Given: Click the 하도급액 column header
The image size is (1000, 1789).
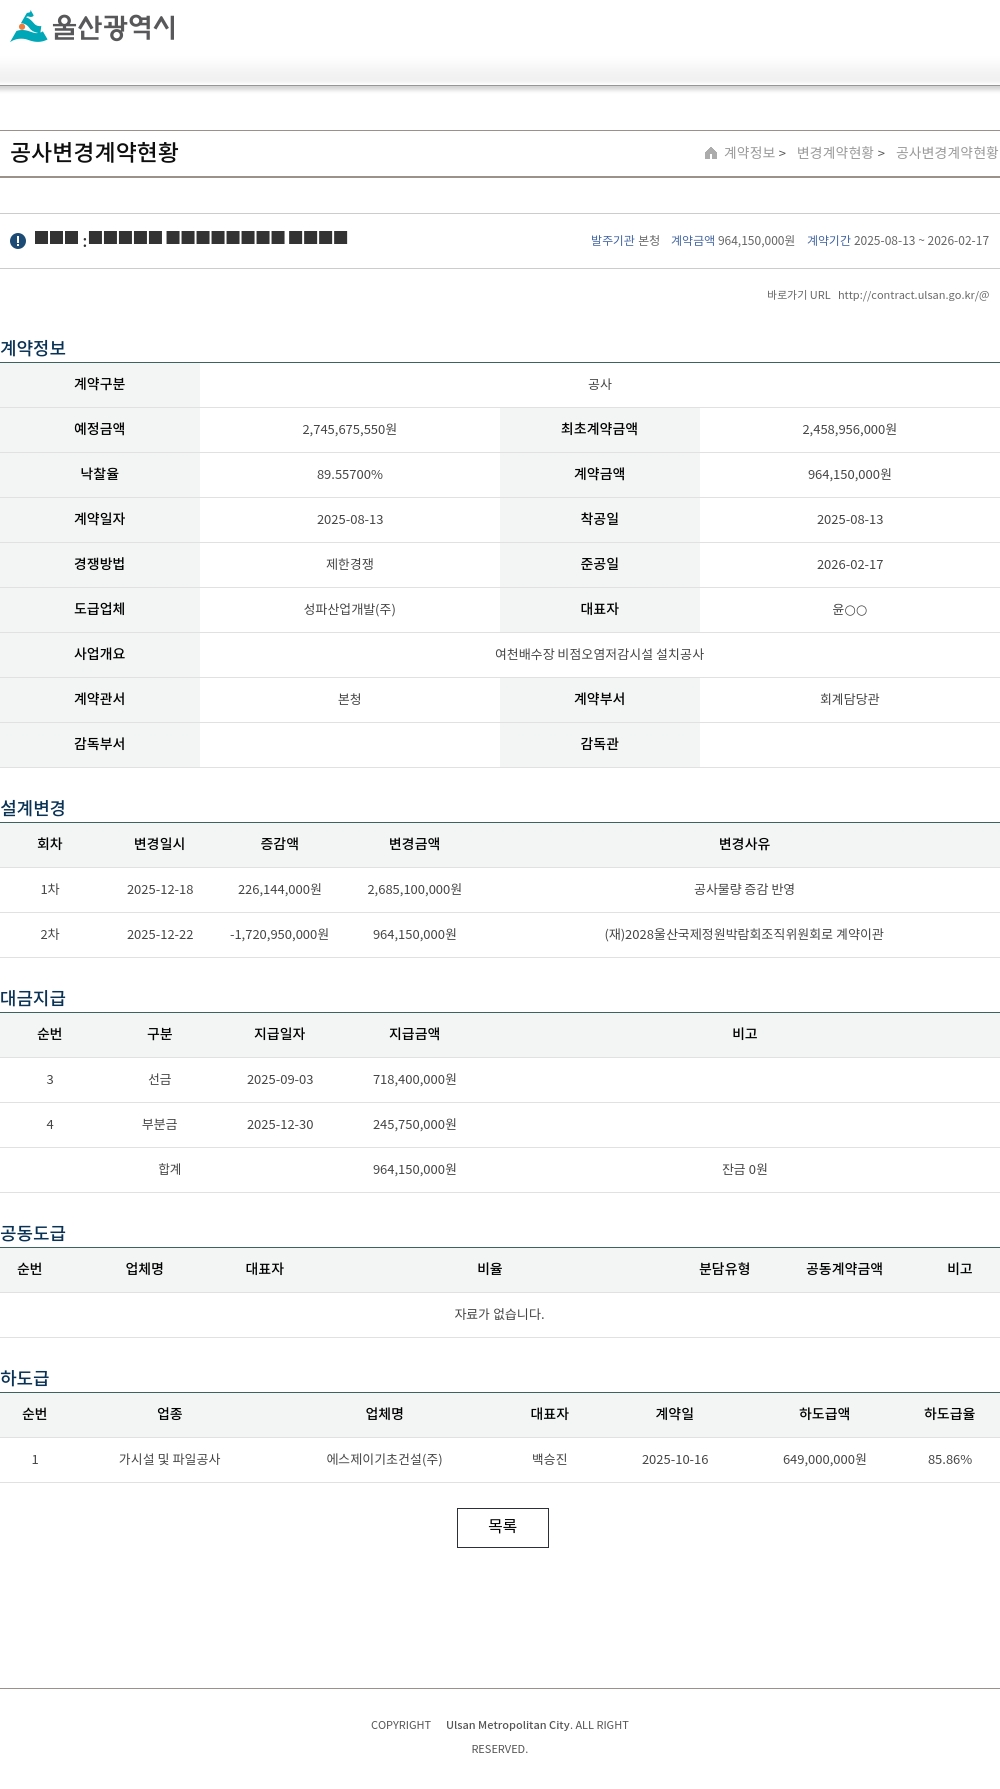Looking at the screenshot, I should [x=825, y=1414].
